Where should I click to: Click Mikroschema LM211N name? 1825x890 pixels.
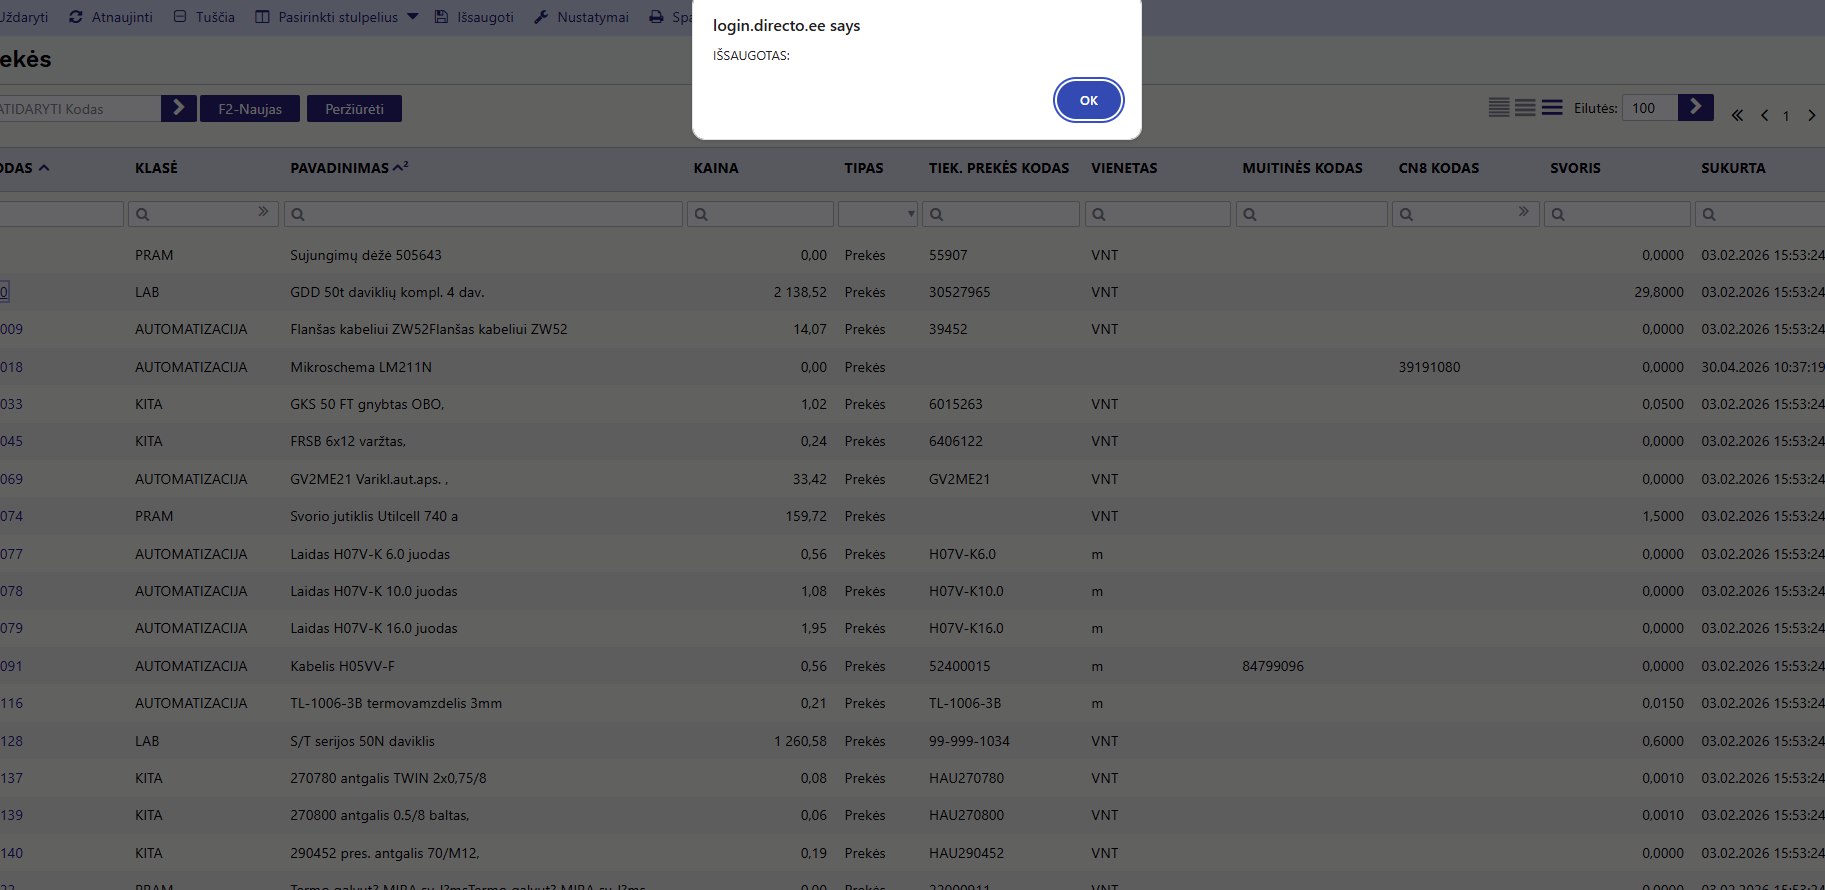click(x=361, y=367)
